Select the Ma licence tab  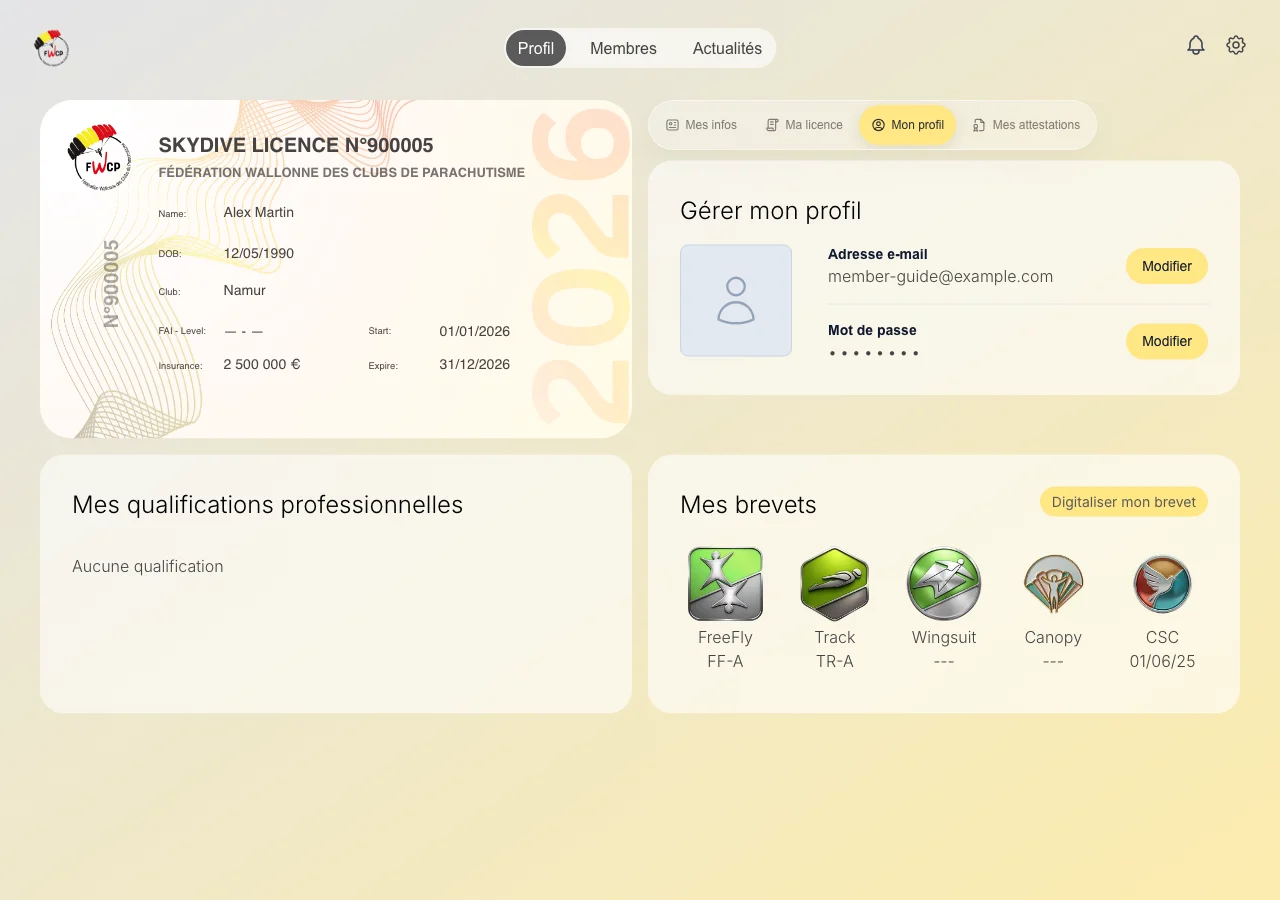804,125
